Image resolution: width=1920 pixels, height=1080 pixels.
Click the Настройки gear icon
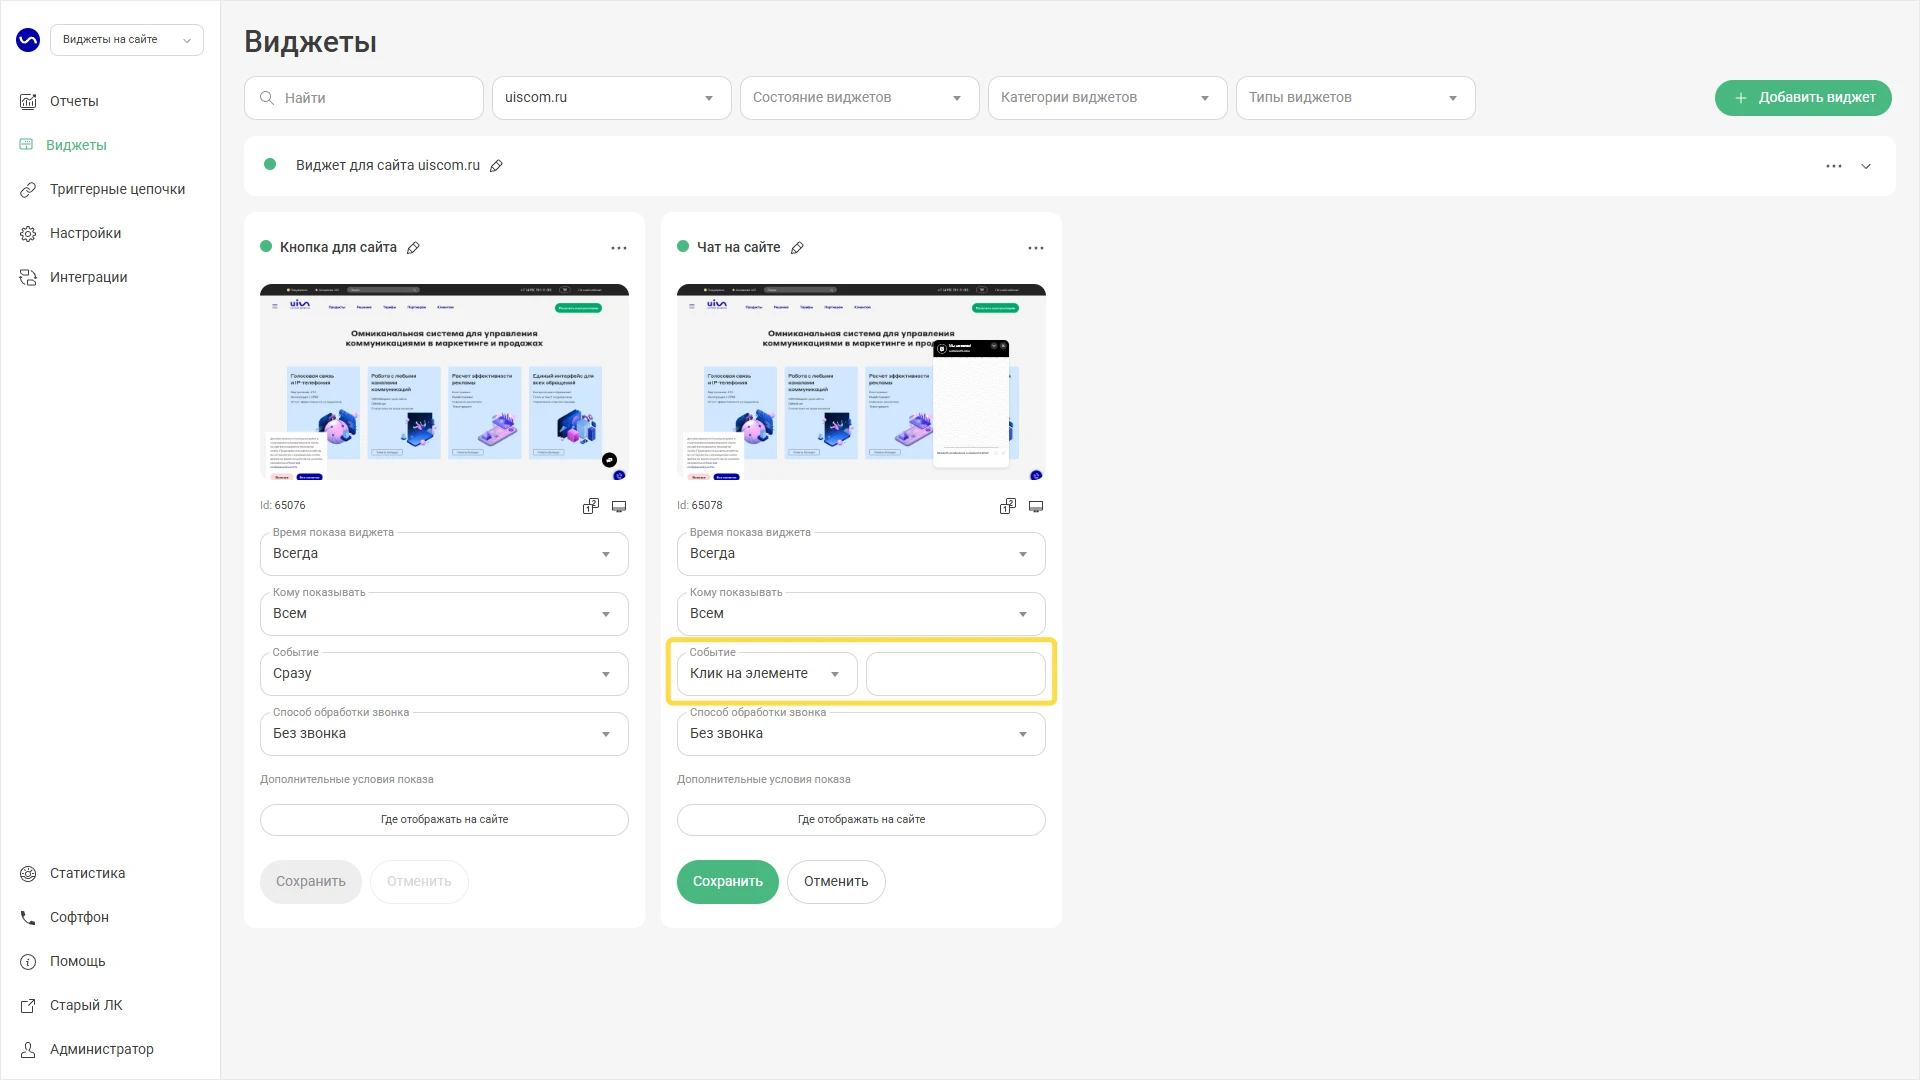pos(28,233)
